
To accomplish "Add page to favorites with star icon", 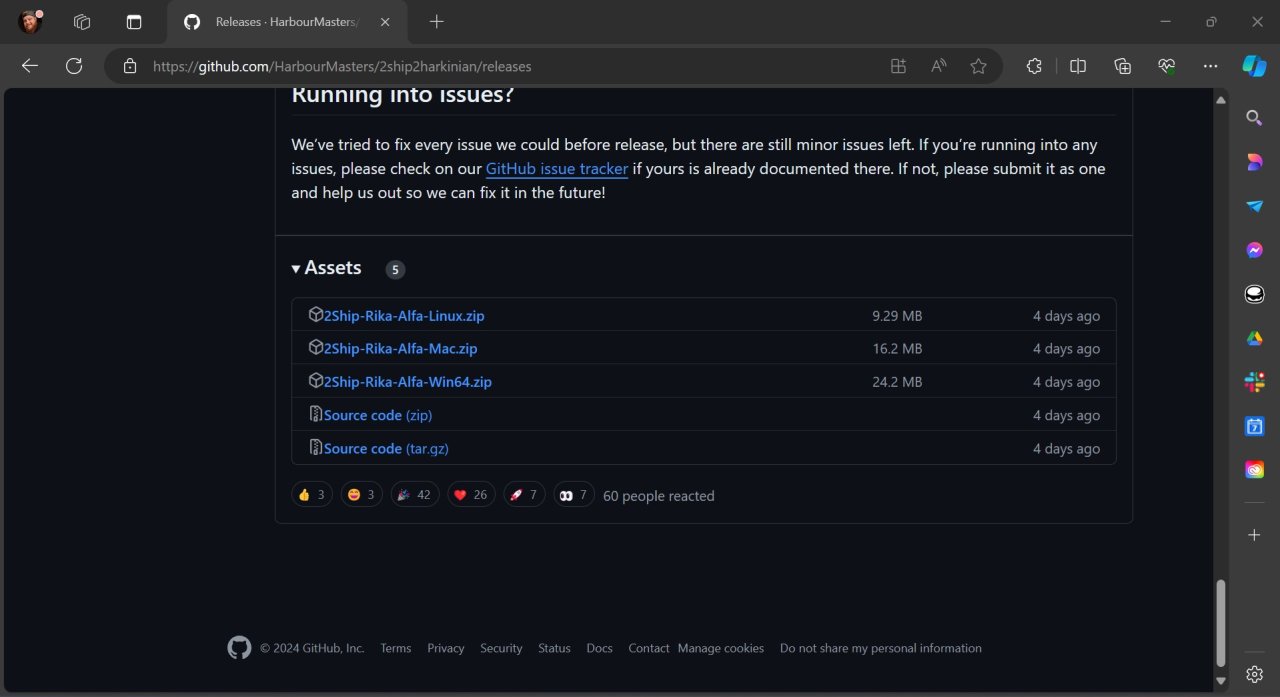I will tap(978, 66).
